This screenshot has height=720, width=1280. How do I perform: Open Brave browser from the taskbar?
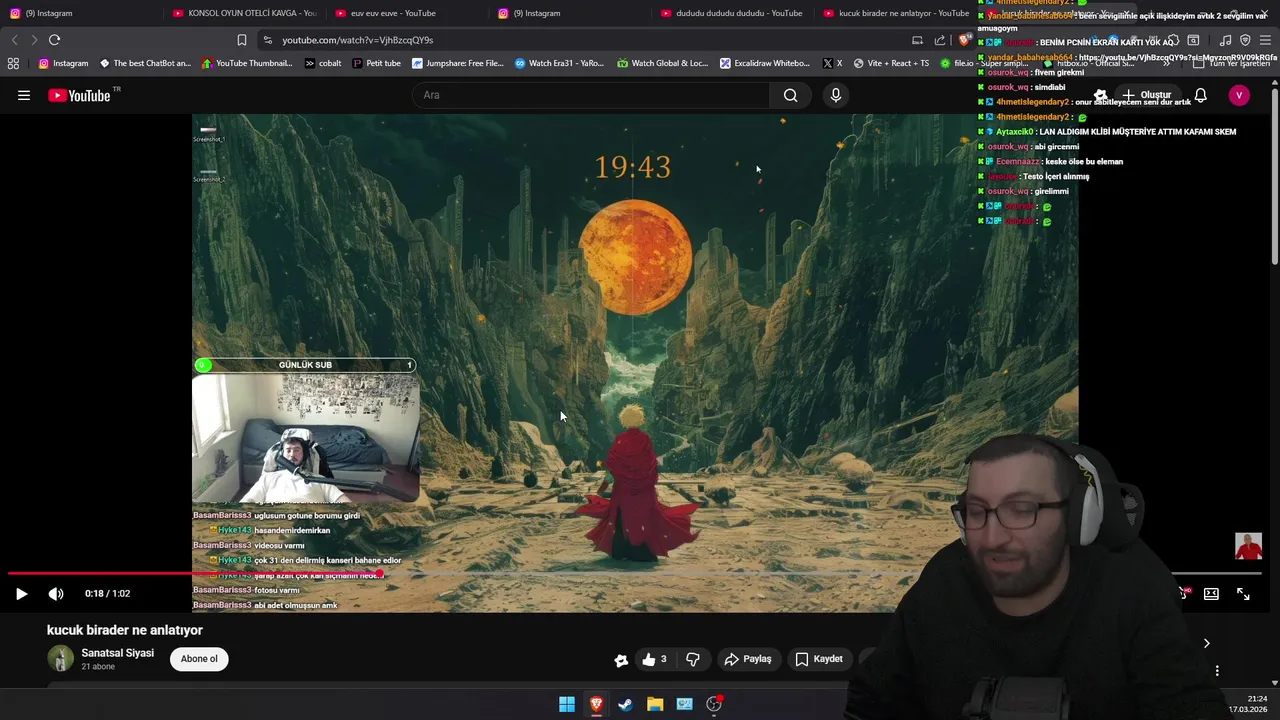coord(596,704)
